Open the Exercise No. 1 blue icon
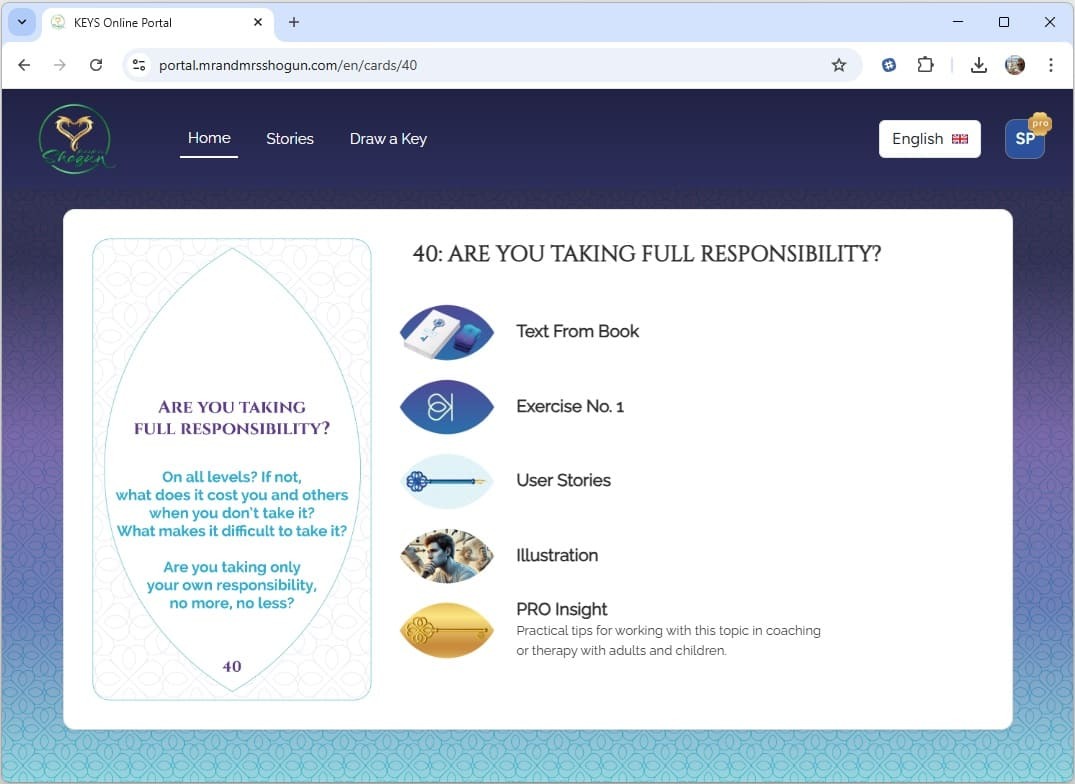Viewport: 1075px width, 784px height. click(x=446, y=407)
